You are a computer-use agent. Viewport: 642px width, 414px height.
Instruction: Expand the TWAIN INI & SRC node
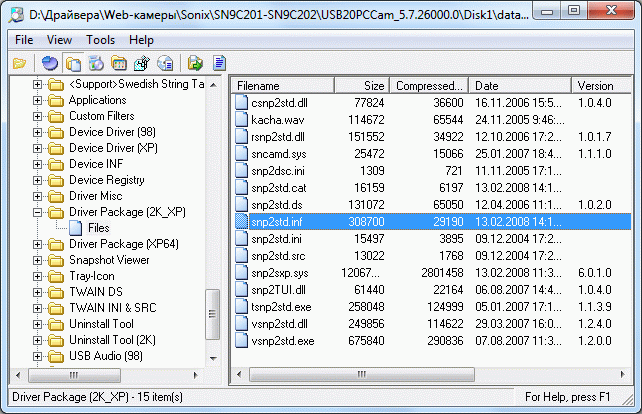coord(37,308)
